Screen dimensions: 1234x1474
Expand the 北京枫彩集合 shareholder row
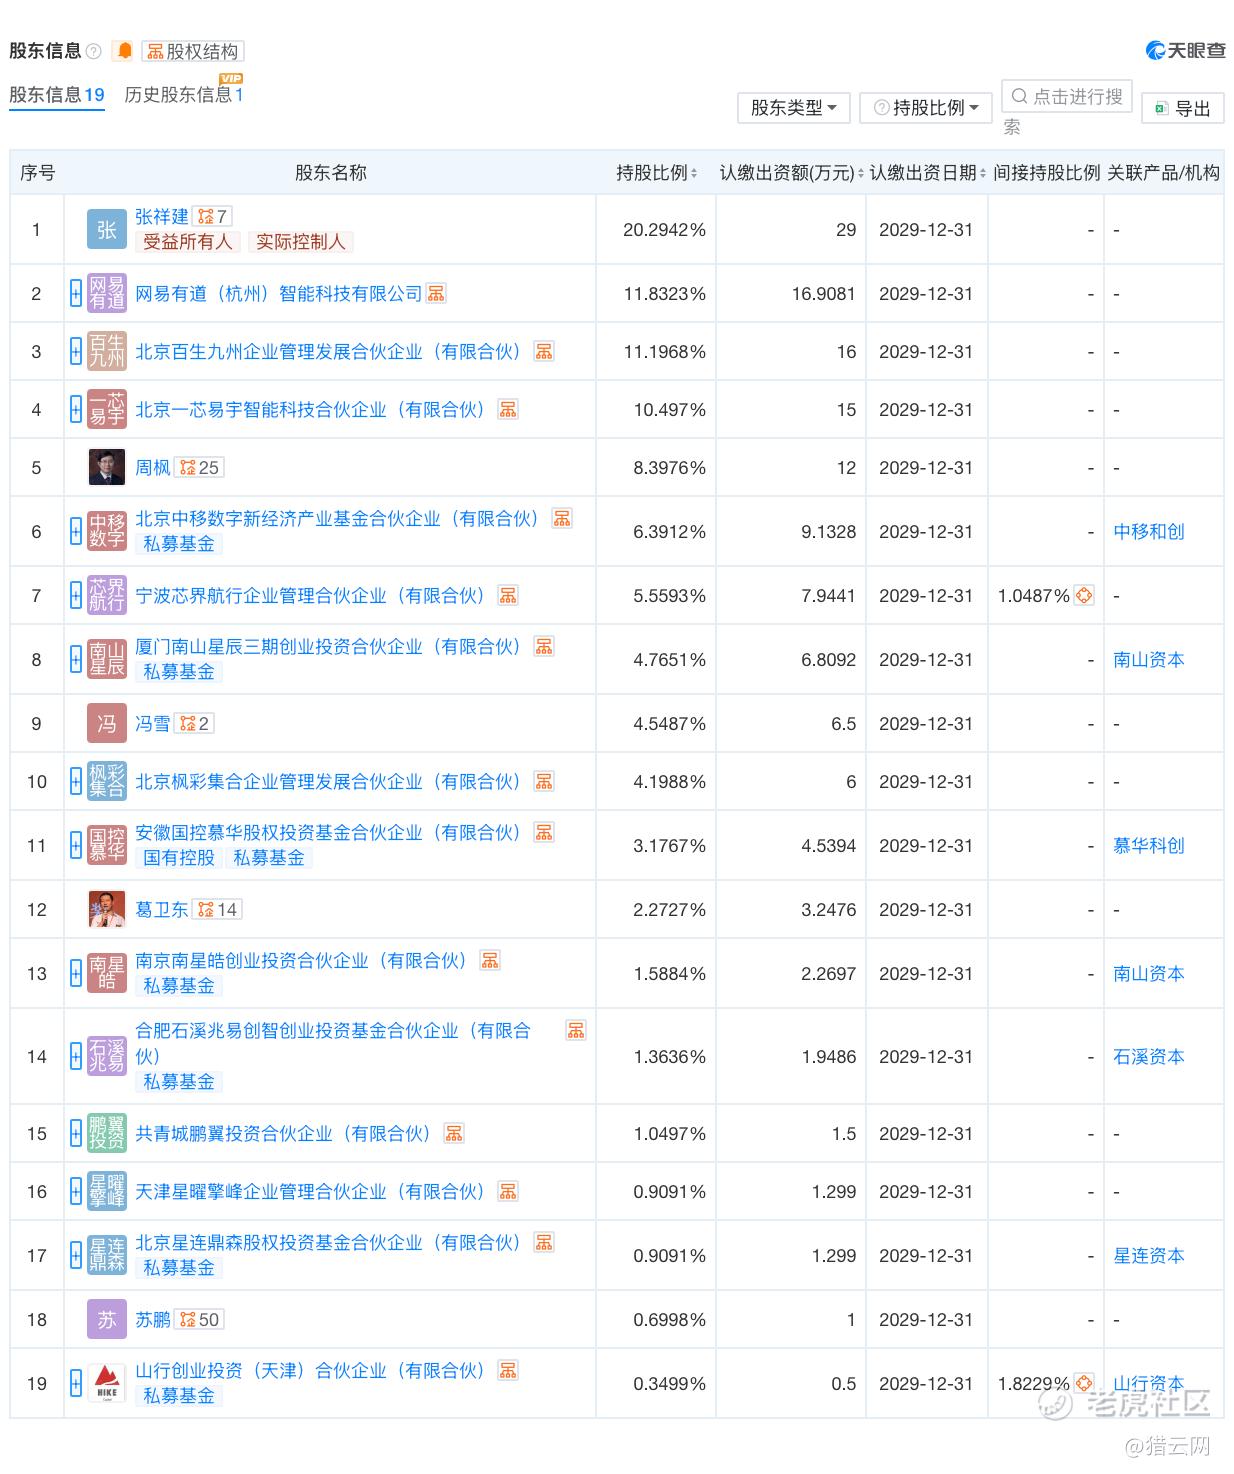(x=76, y=782)
